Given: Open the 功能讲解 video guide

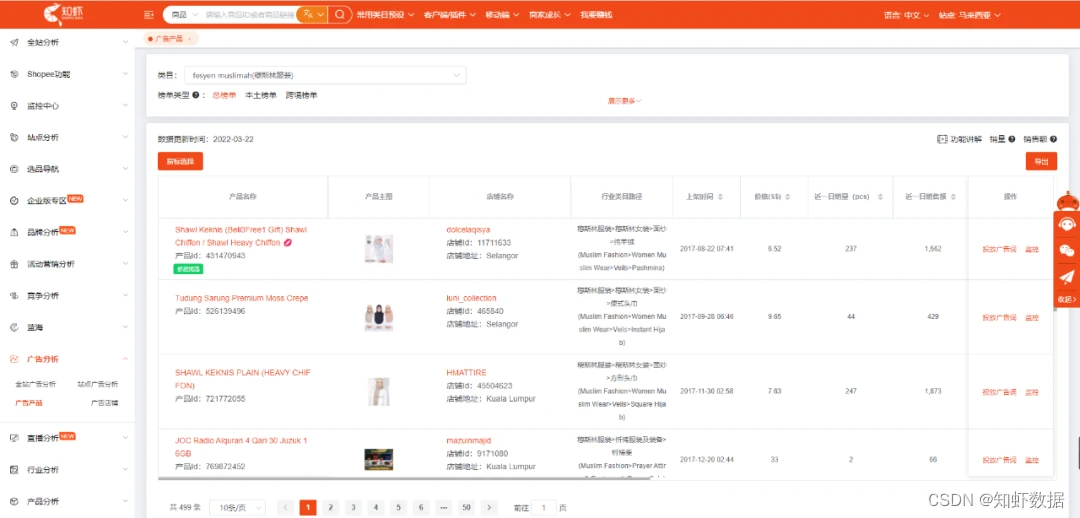Looking at the screenshot, I should tap(959, 139).
